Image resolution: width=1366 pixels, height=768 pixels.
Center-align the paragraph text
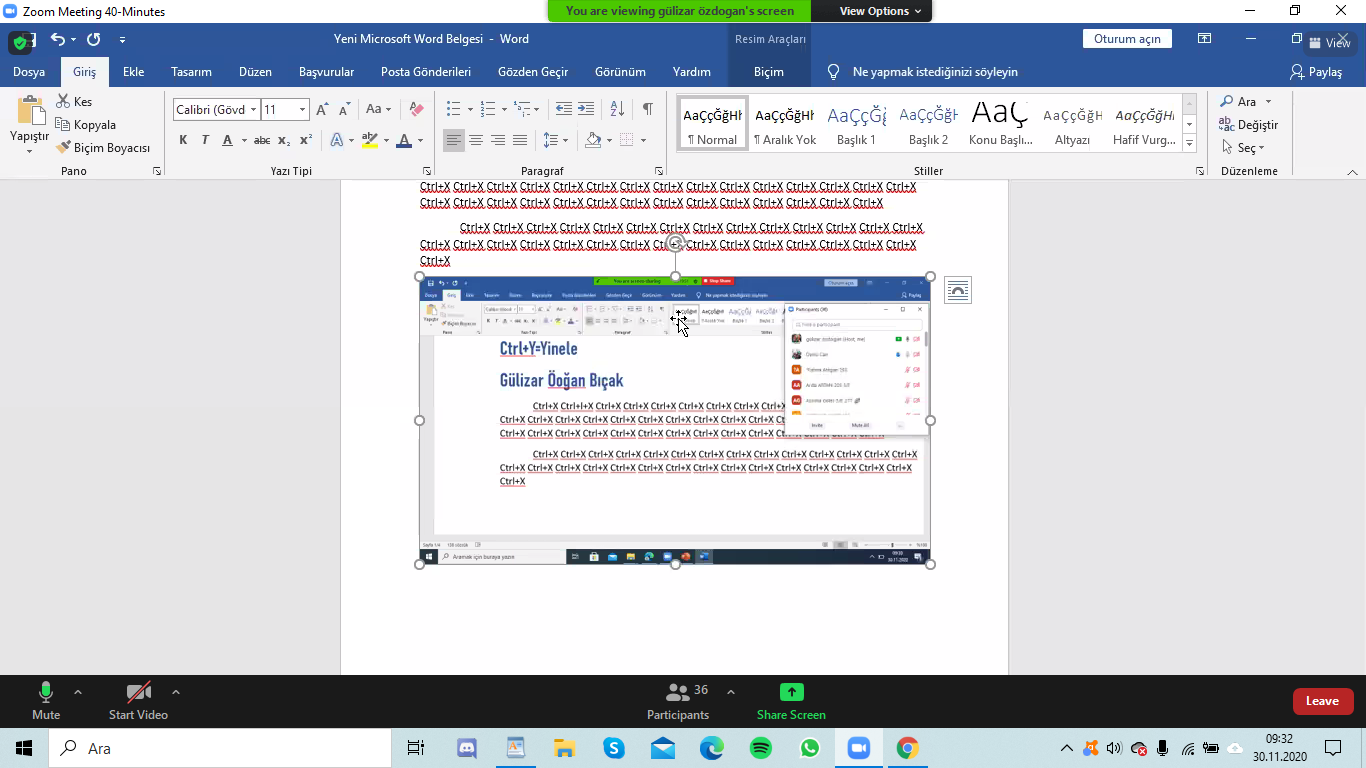click(476, 140)
